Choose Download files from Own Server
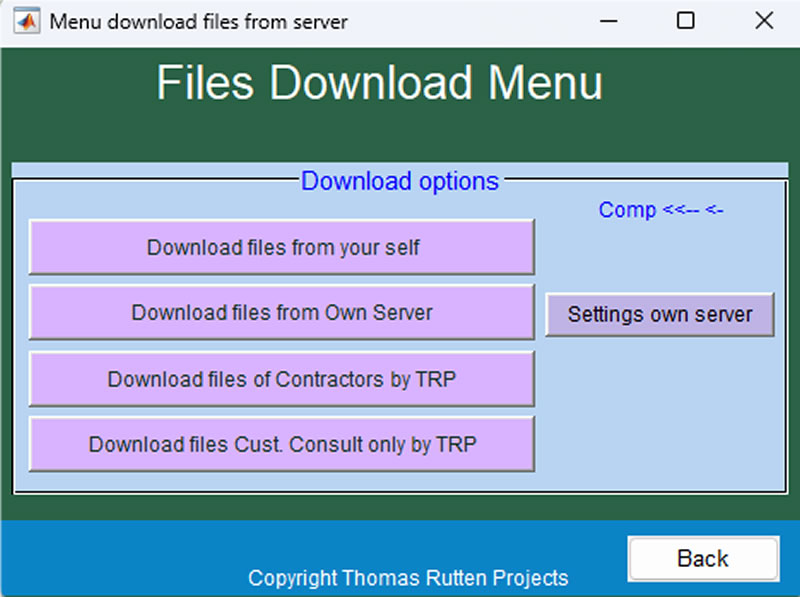 click(x=282, y=313)
